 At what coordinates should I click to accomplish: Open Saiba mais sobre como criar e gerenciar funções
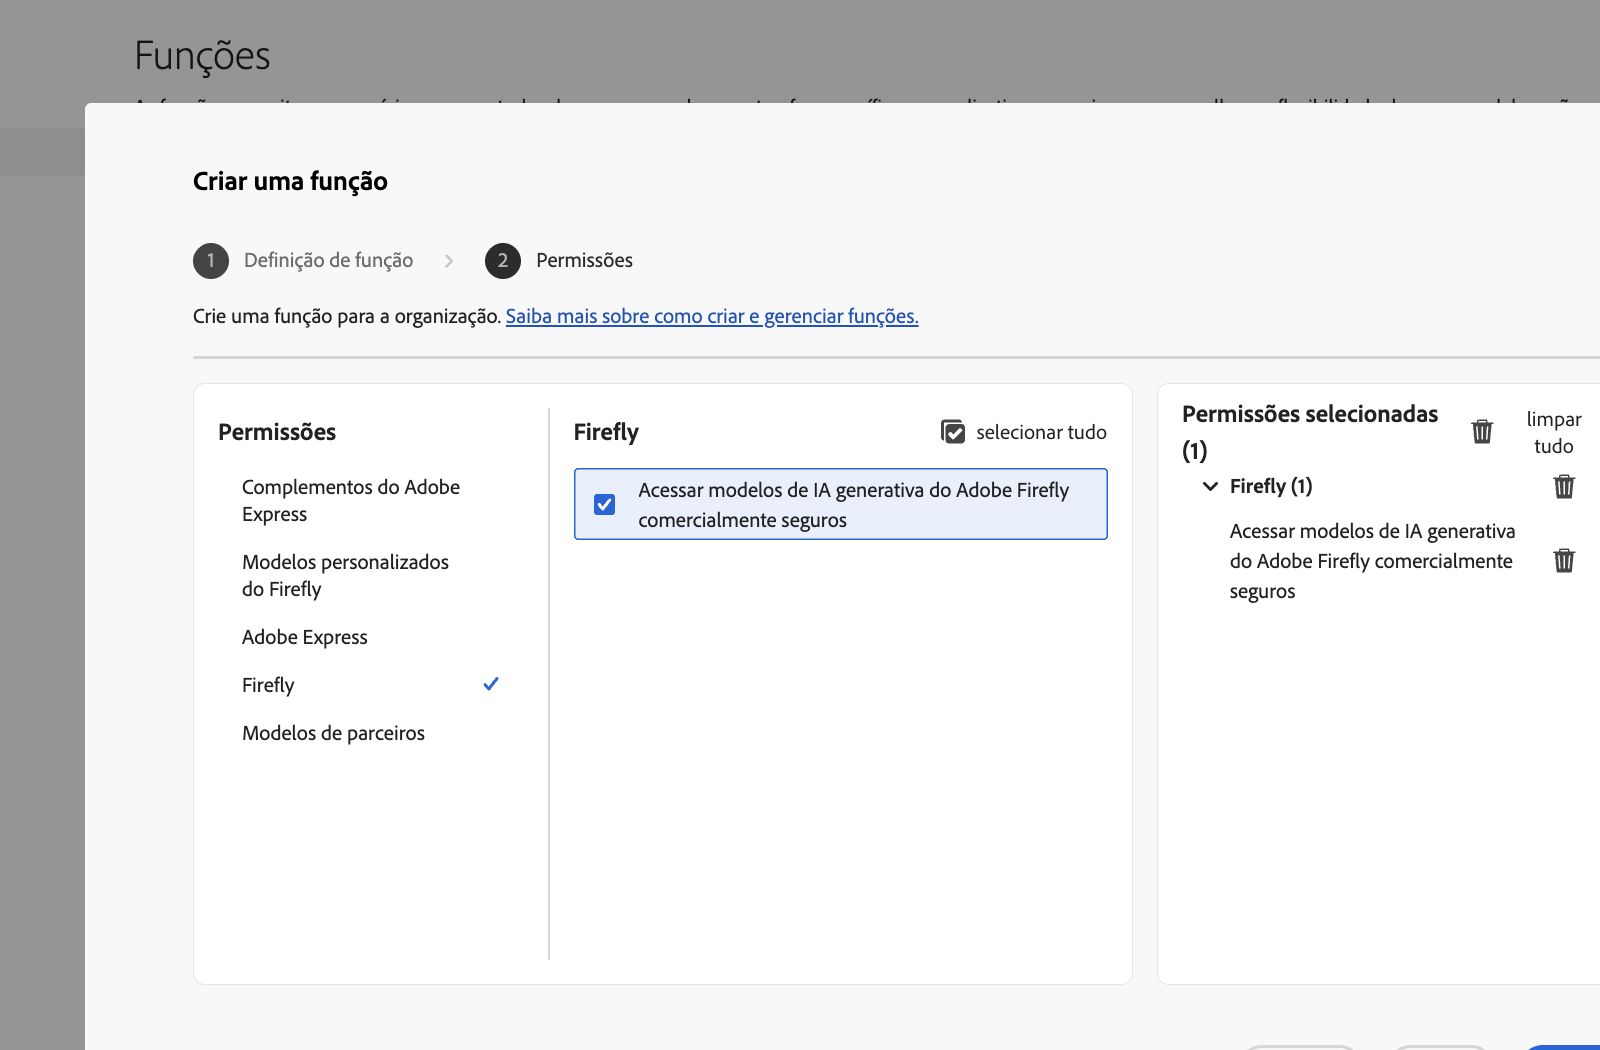tap(712, 316)
